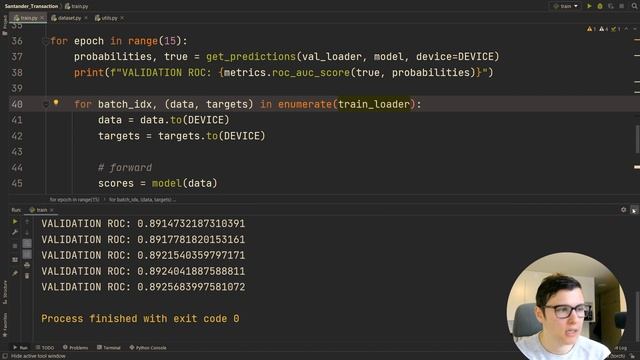This screenshot has width=640, height=360.
Task: Toggle tool window bars status bar icon
Action: coord(5,356)
